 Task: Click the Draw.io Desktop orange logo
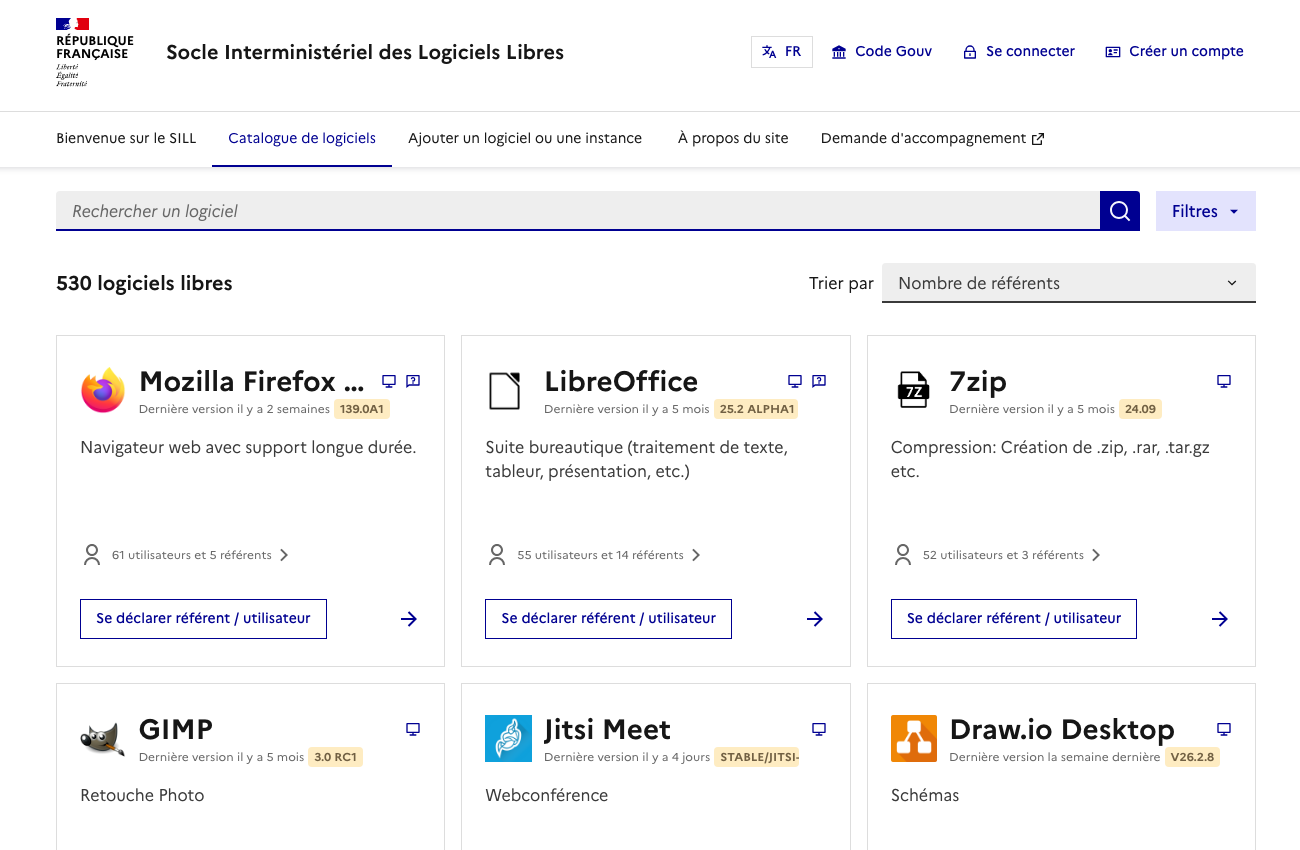click(913, 738)
